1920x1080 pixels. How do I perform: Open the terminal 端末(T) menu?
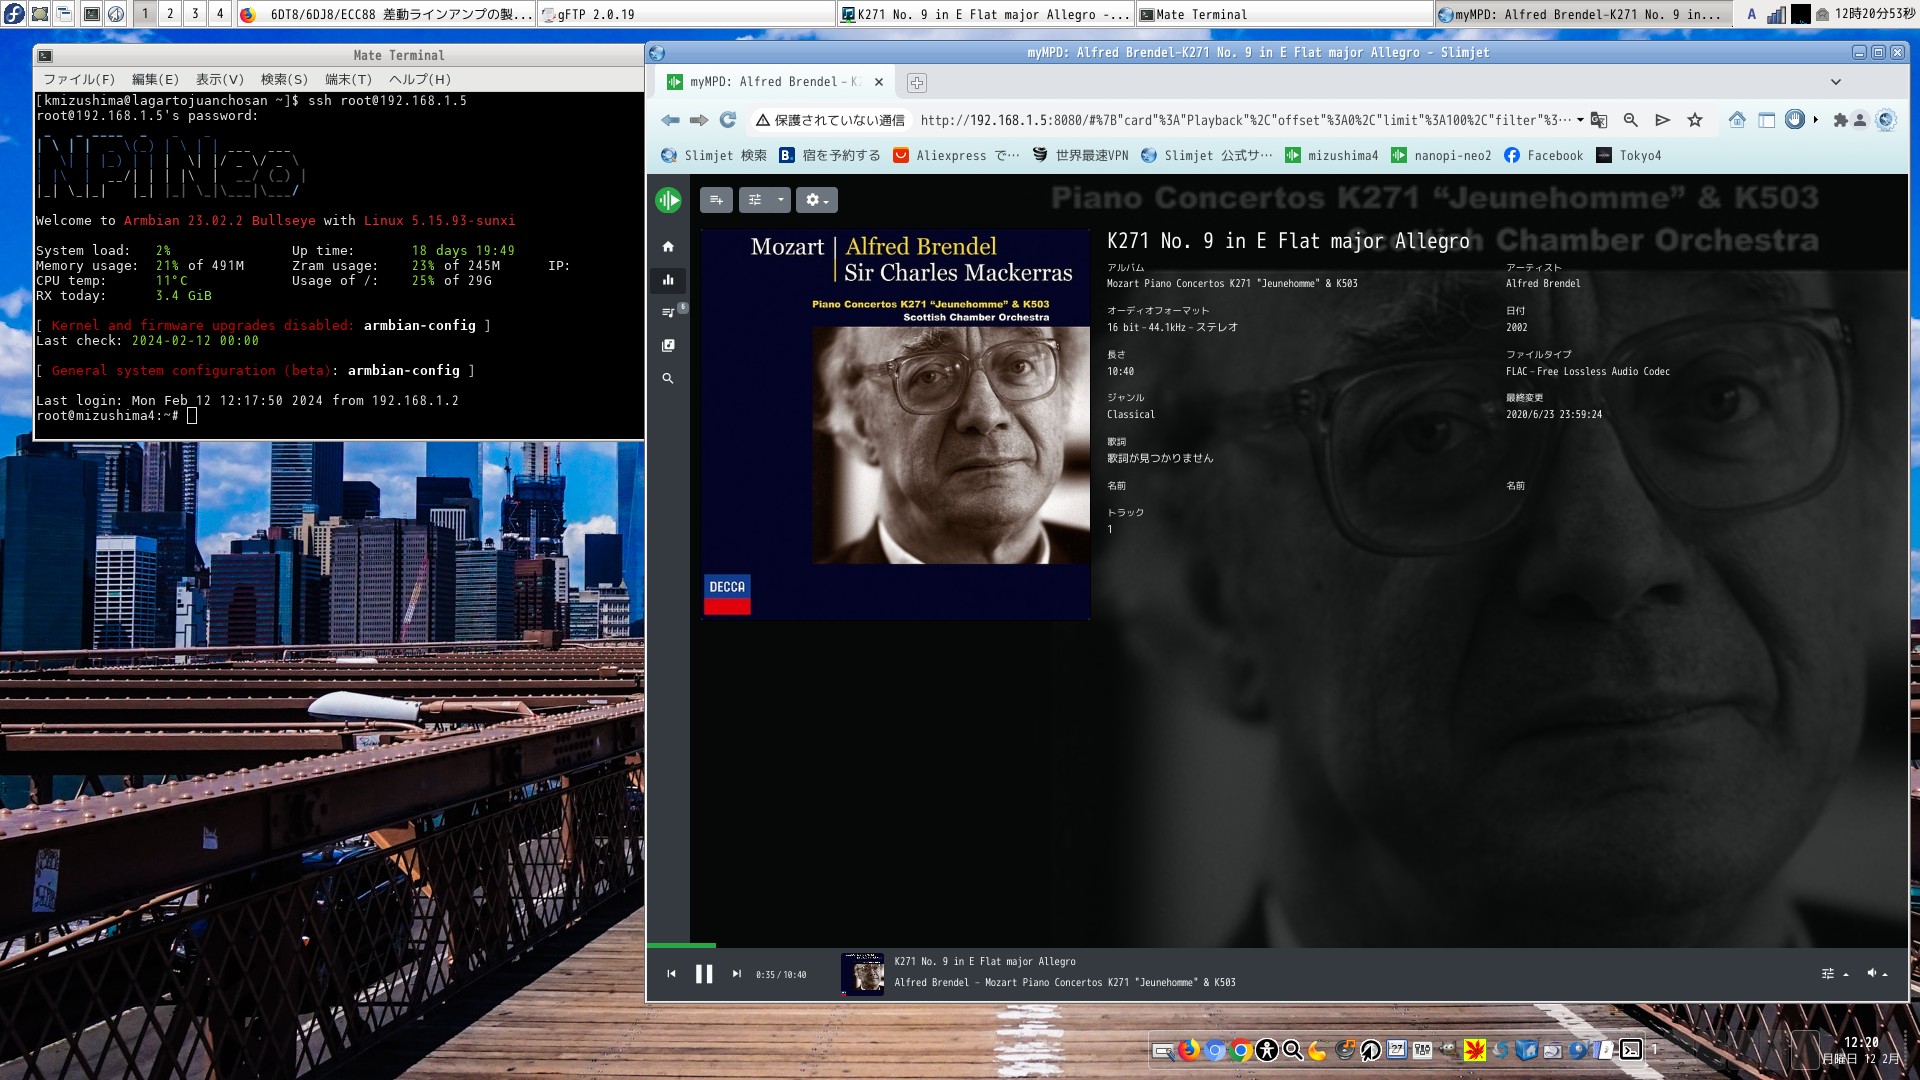click(x=348, y=79)
